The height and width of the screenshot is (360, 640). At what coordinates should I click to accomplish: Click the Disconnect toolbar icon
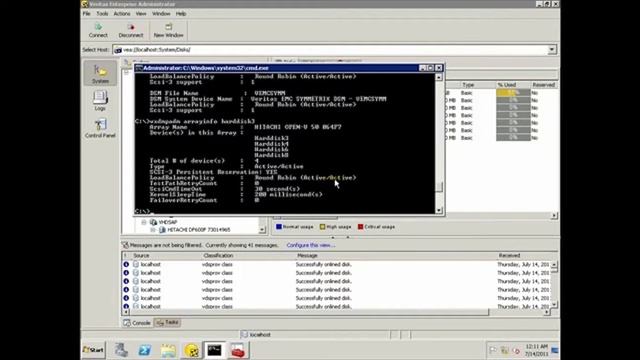tap(131, 27)
